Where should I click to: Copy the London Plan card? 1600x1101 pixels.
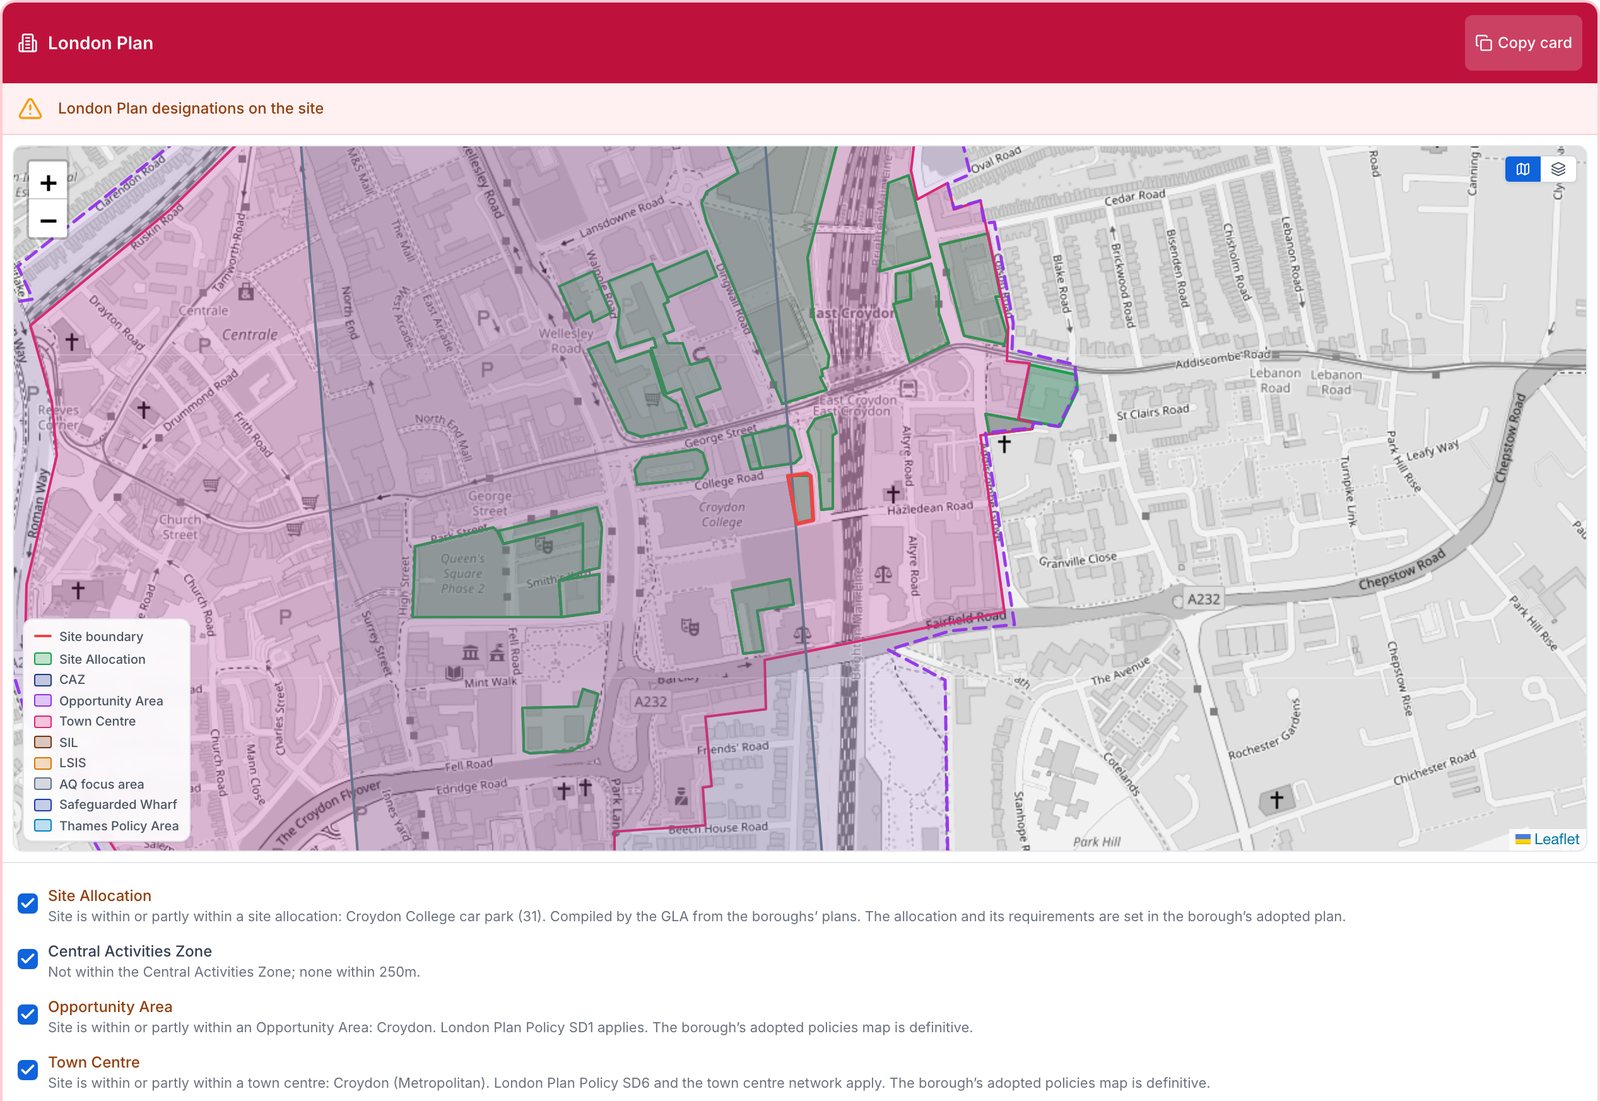1523,43
